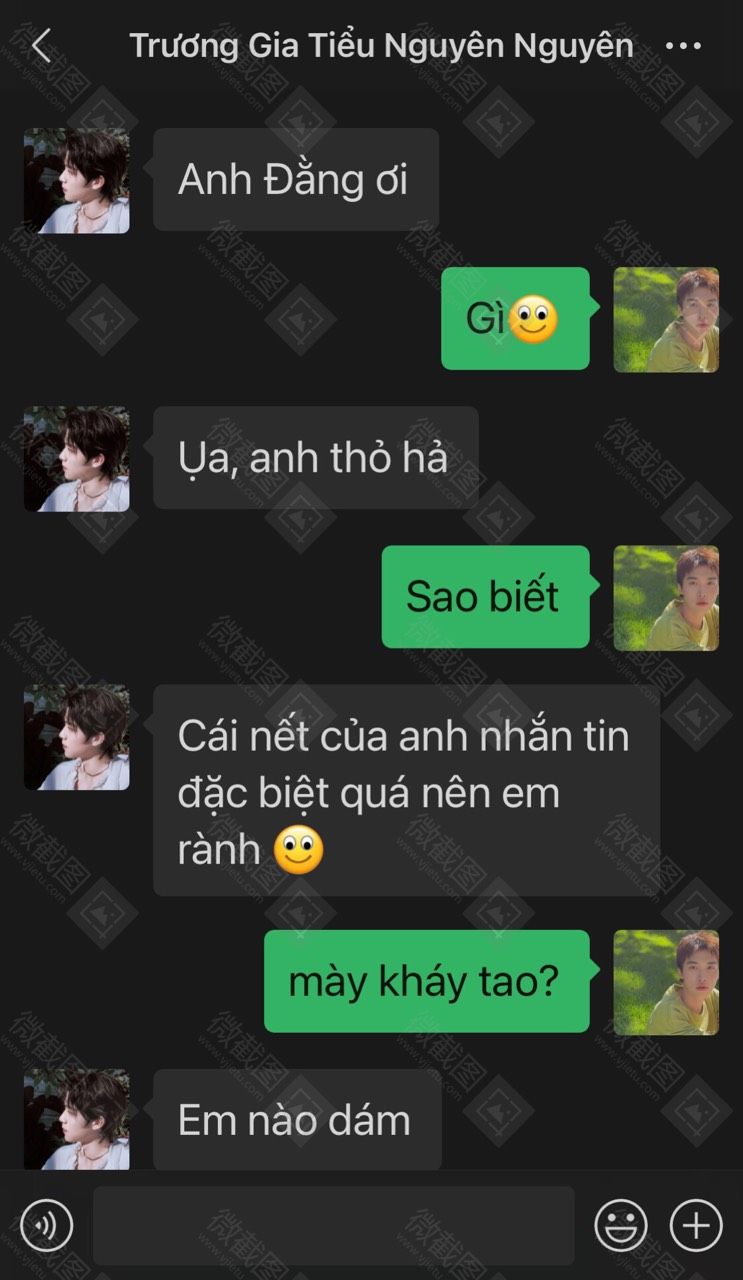
Task: Tap the voice message icon
Action: point(47,1224)
